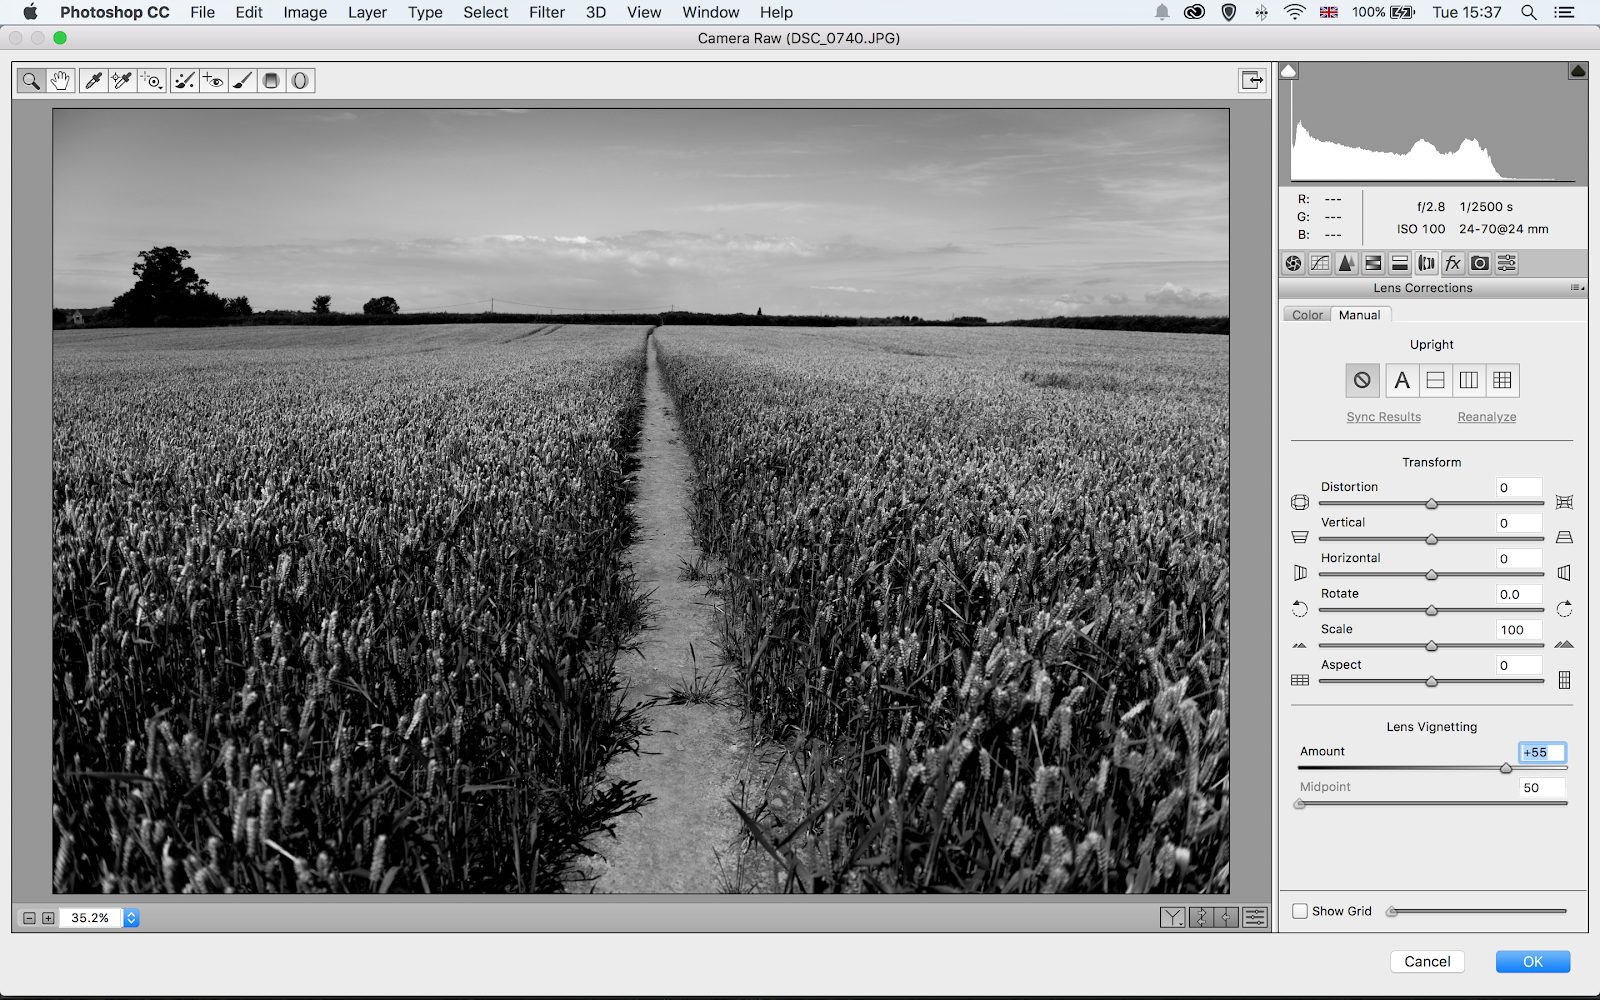Click the Scale value field showing 100
The height and width of the screenshot is (1000, 1600).
coord(1519,630)
